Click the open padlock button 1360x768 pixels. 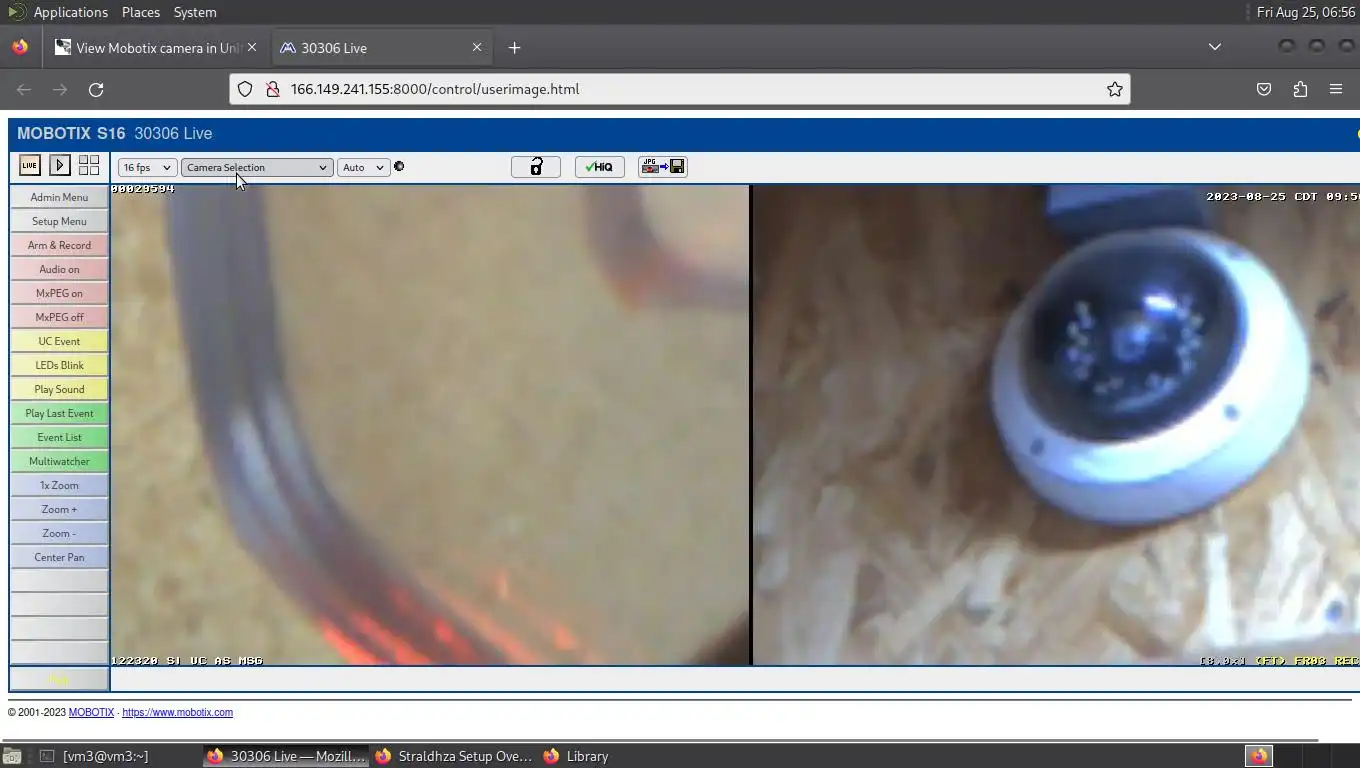(x=536, y=167)
